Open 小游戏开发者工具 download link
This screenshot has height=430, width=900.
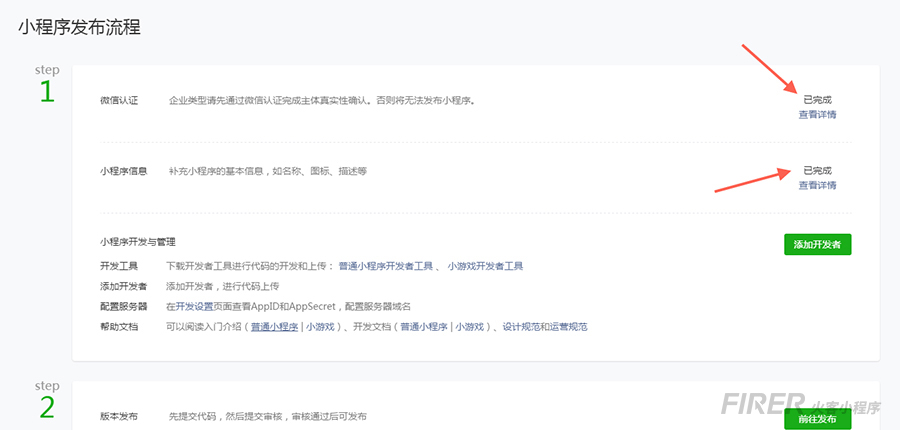(485, 266)
